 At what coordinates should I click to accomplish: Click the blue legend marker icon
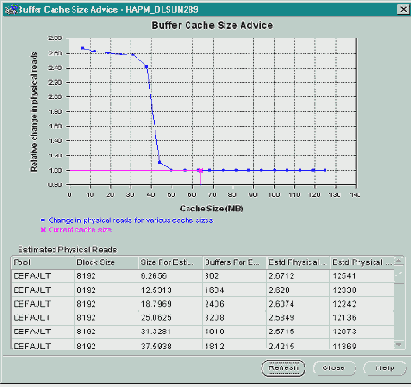point(43,220)
